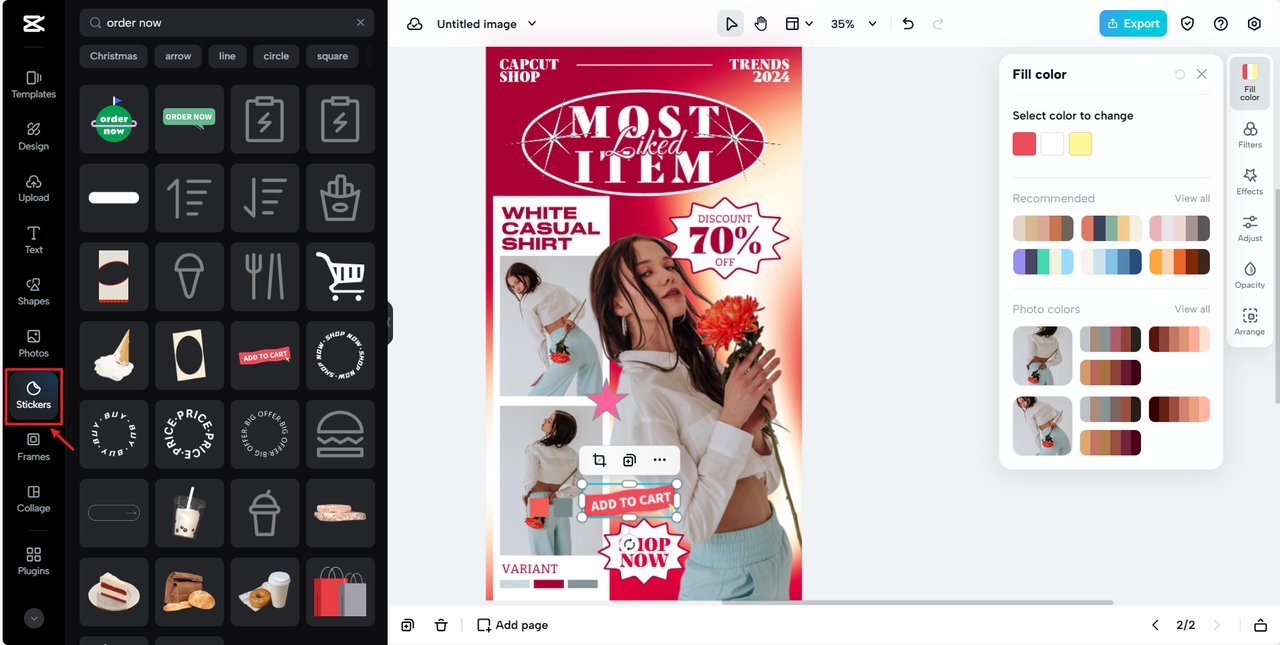This screenshot has height=645, width=1280.
Task: View all Photo colors
Action: point(1192,309)
